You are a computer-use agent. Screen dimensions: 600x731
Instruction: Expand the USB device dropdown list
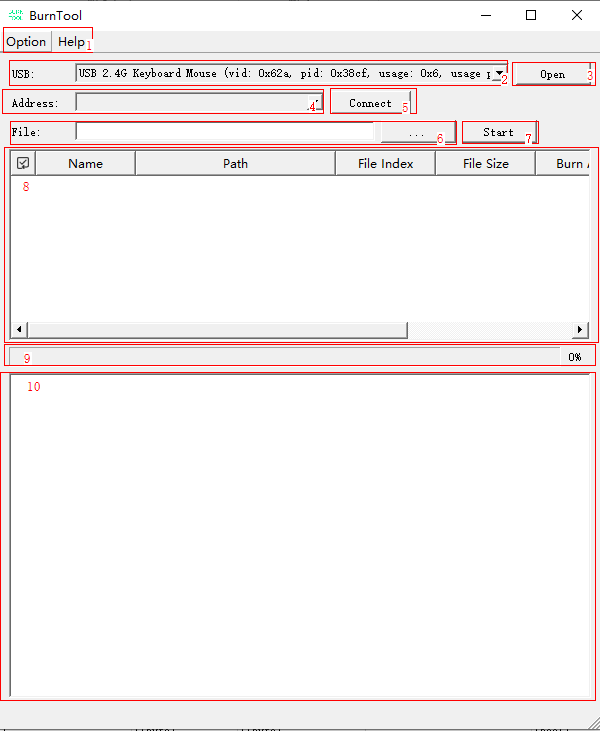pos(497,74)
